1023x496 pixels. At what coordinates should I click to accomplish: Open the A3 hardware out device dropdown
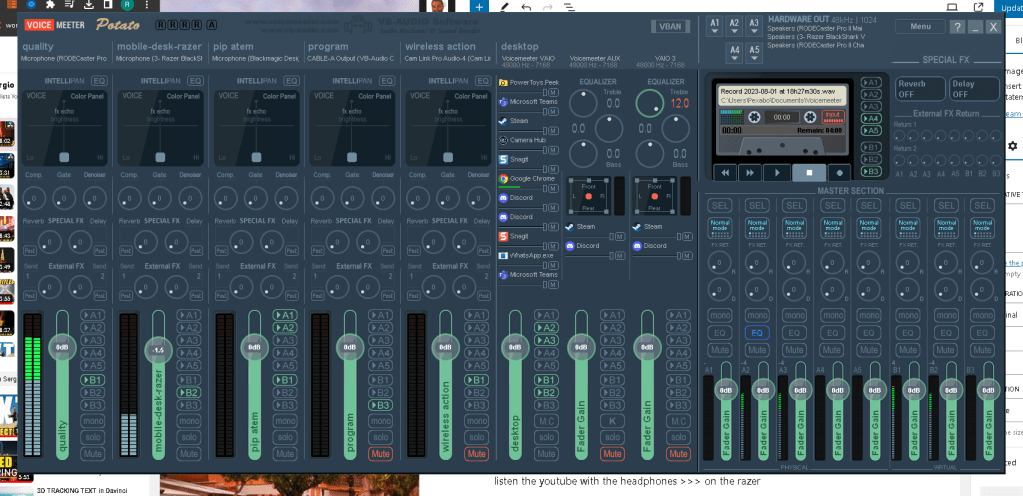pyautogui.click(x=754, y=27)
